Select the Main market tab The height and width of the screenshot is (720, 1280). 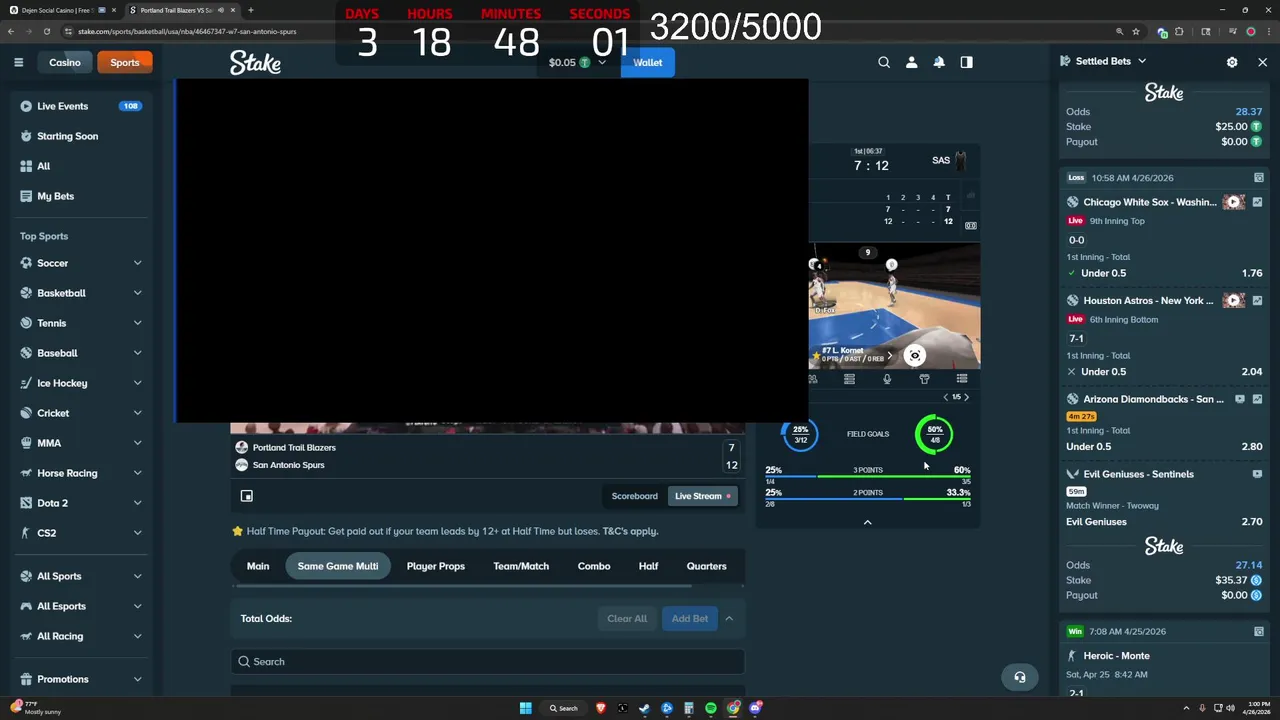[258, 566]
